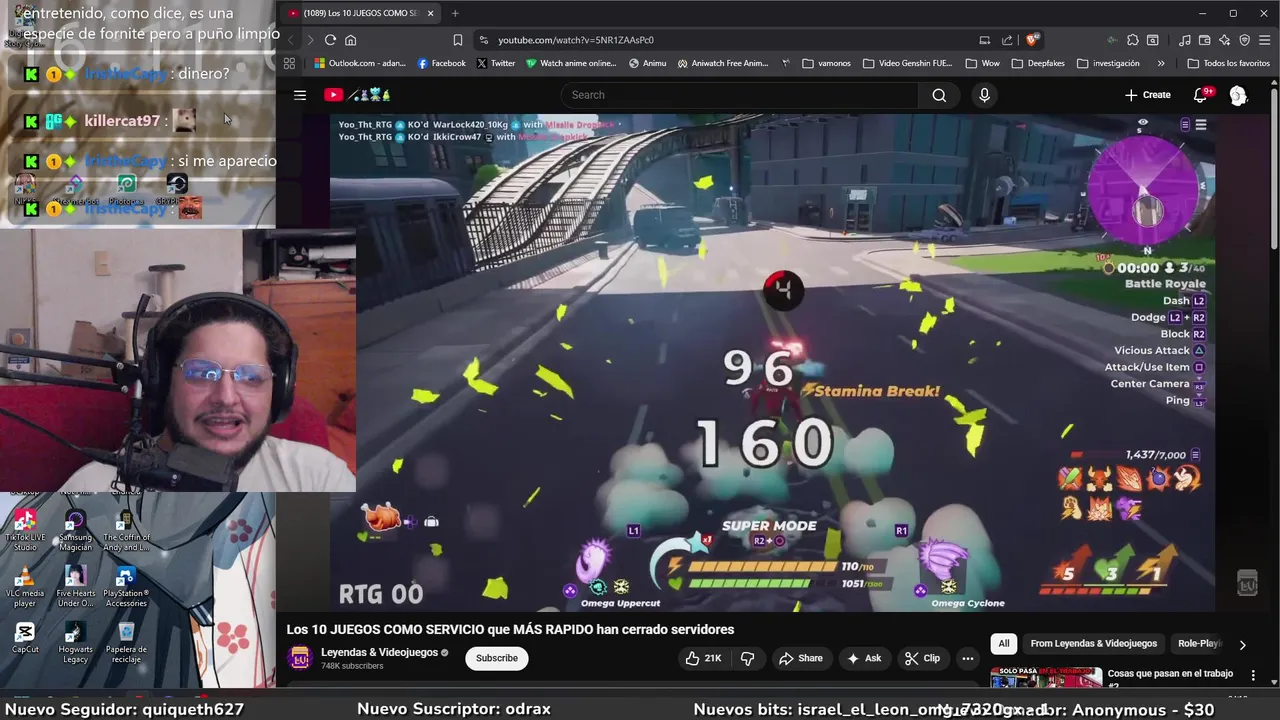Like the video with 21K thumbs up

703,658
